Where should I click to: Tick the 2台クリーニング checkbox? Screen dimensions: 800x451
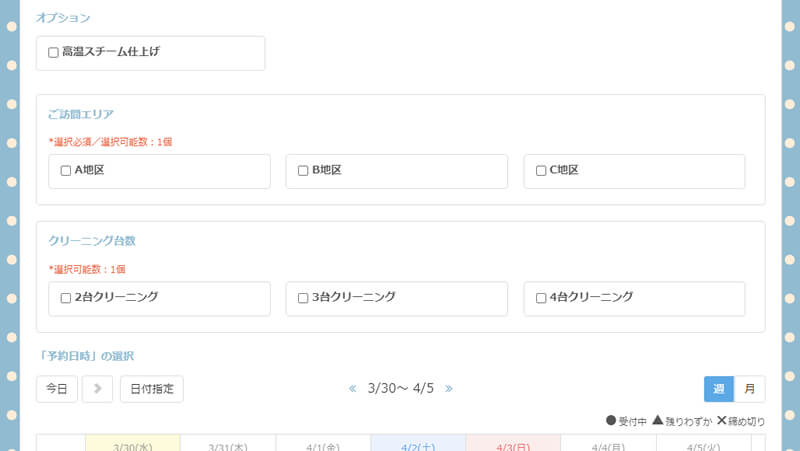point(66,298)
